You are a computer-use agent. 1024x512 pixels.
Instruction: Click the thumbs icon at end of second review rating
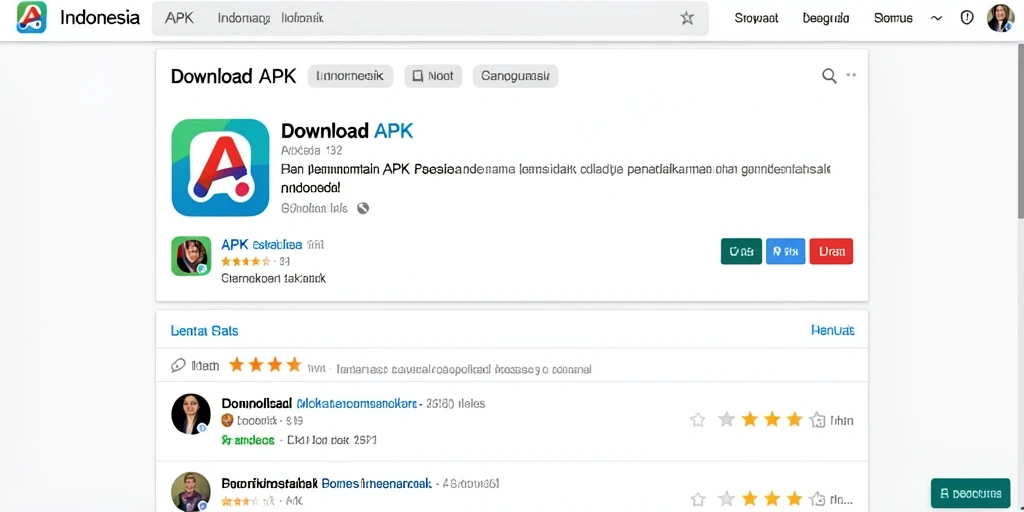[x=818, y=500]
